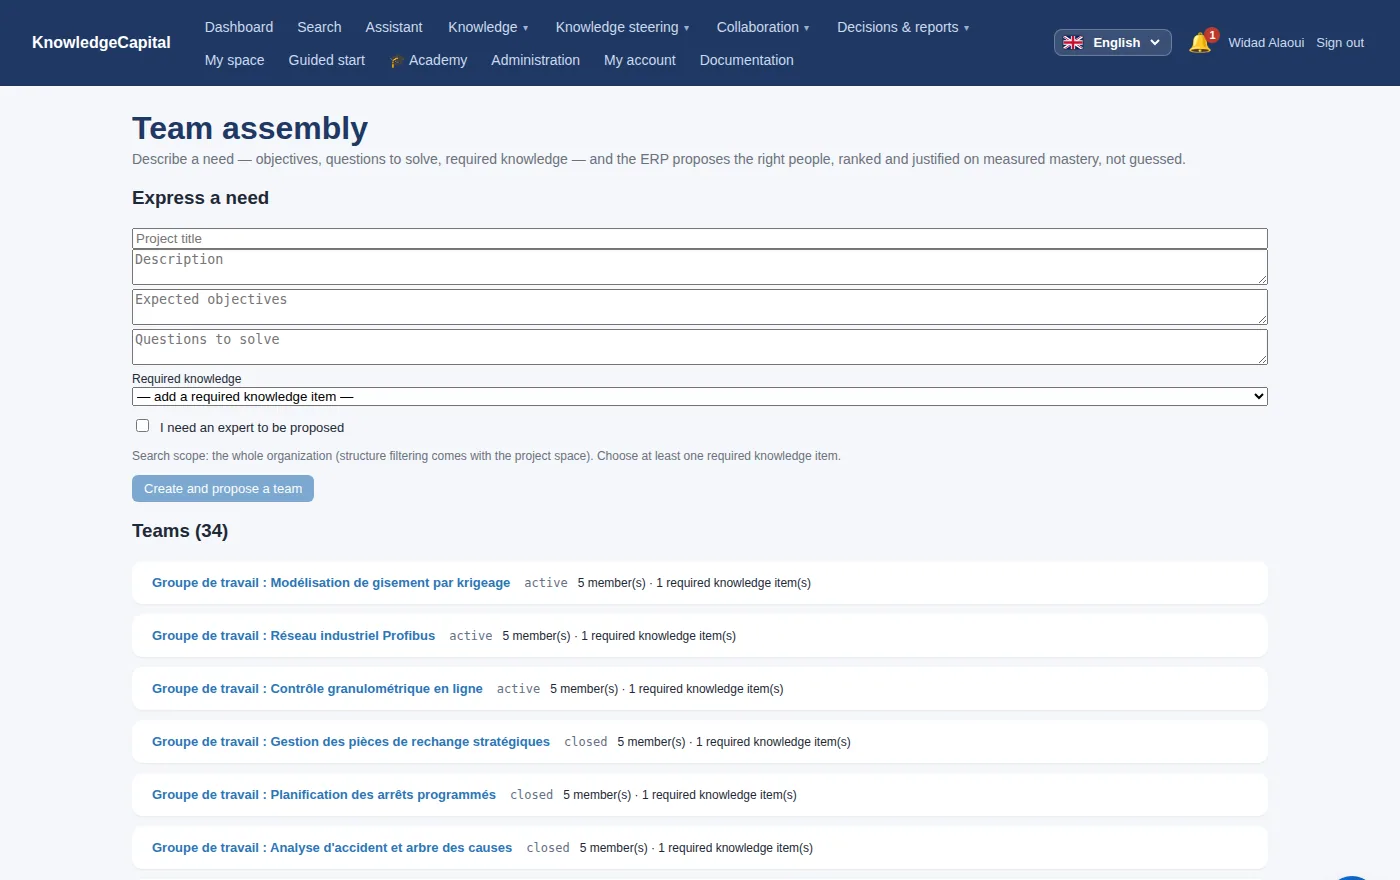Screen dimensions: 1400x880
Task: Tick 'I need an expert to be proposed'
Action: click(x=142, y=426)
